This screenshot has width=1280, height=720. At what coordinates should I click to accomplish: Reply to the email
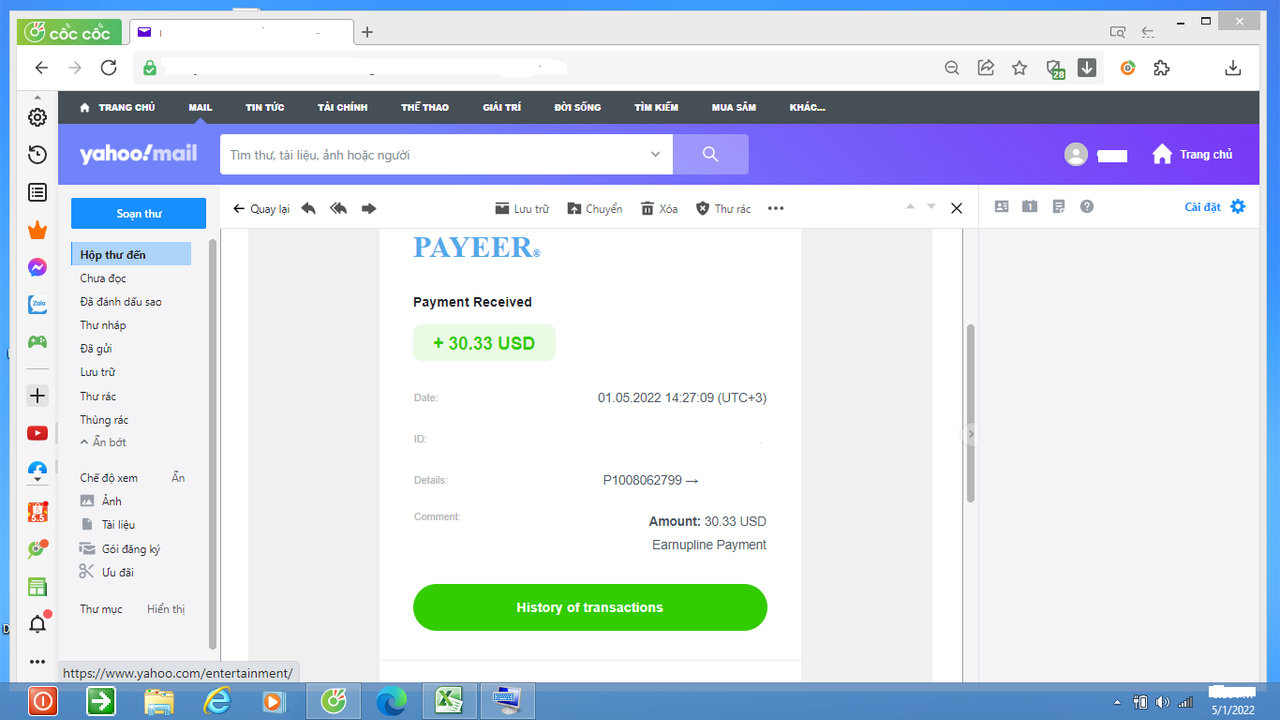[308, 208]
